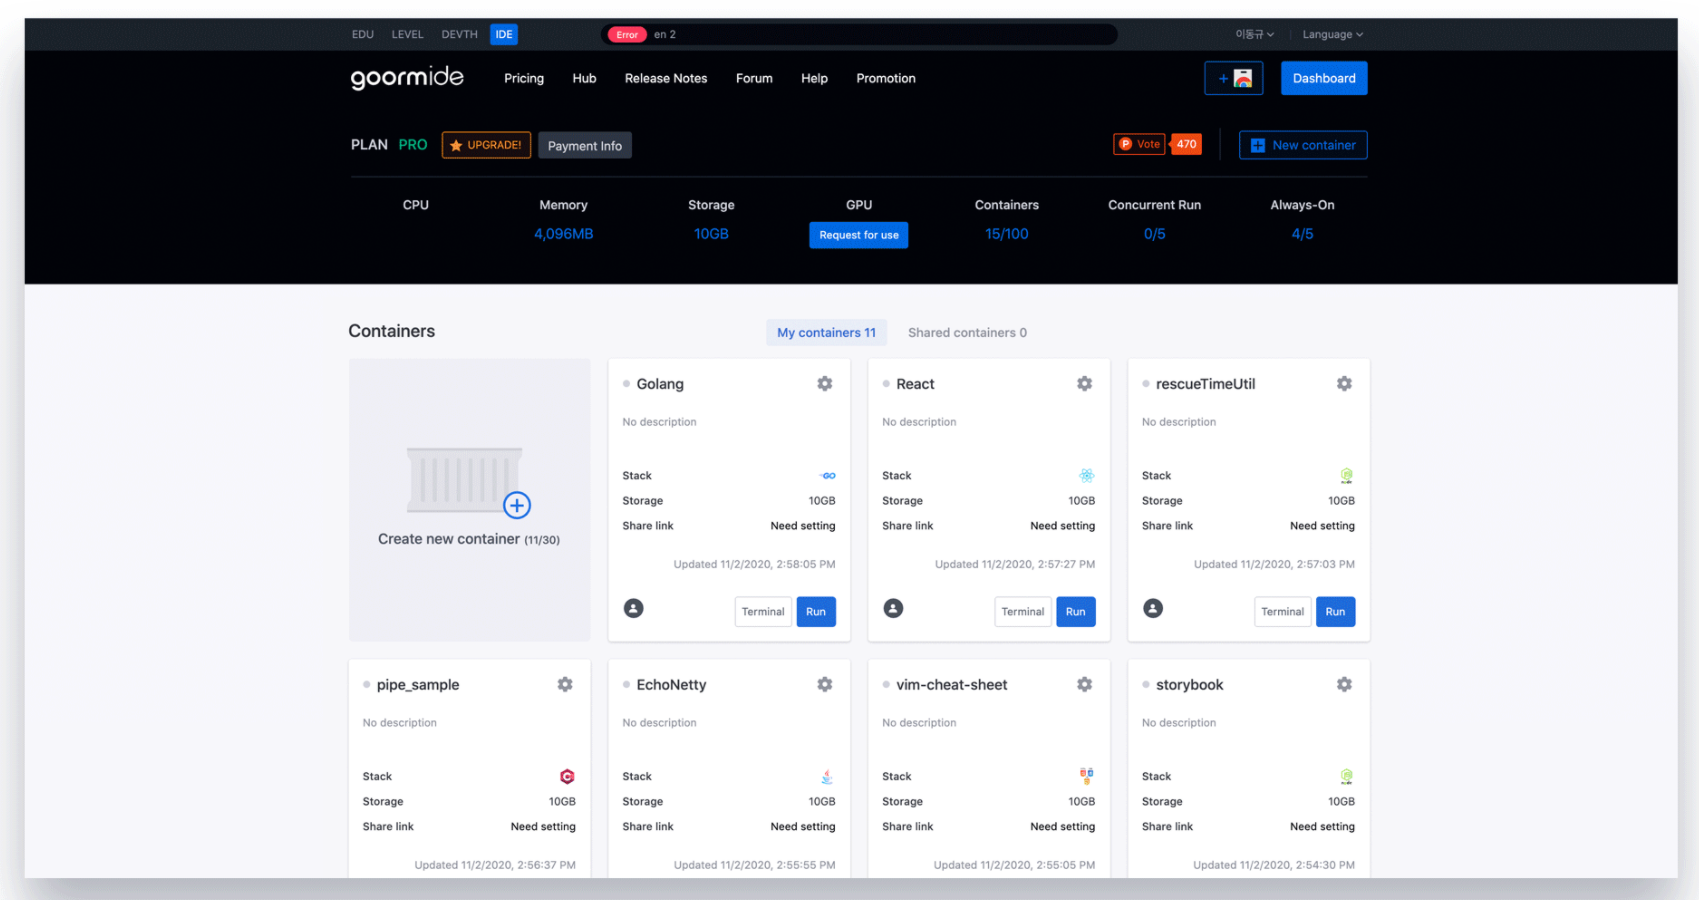The height and width of the screenshot is (900, 1699).
Task: Open the Promotion page
Action: click(x=886, y=78)
